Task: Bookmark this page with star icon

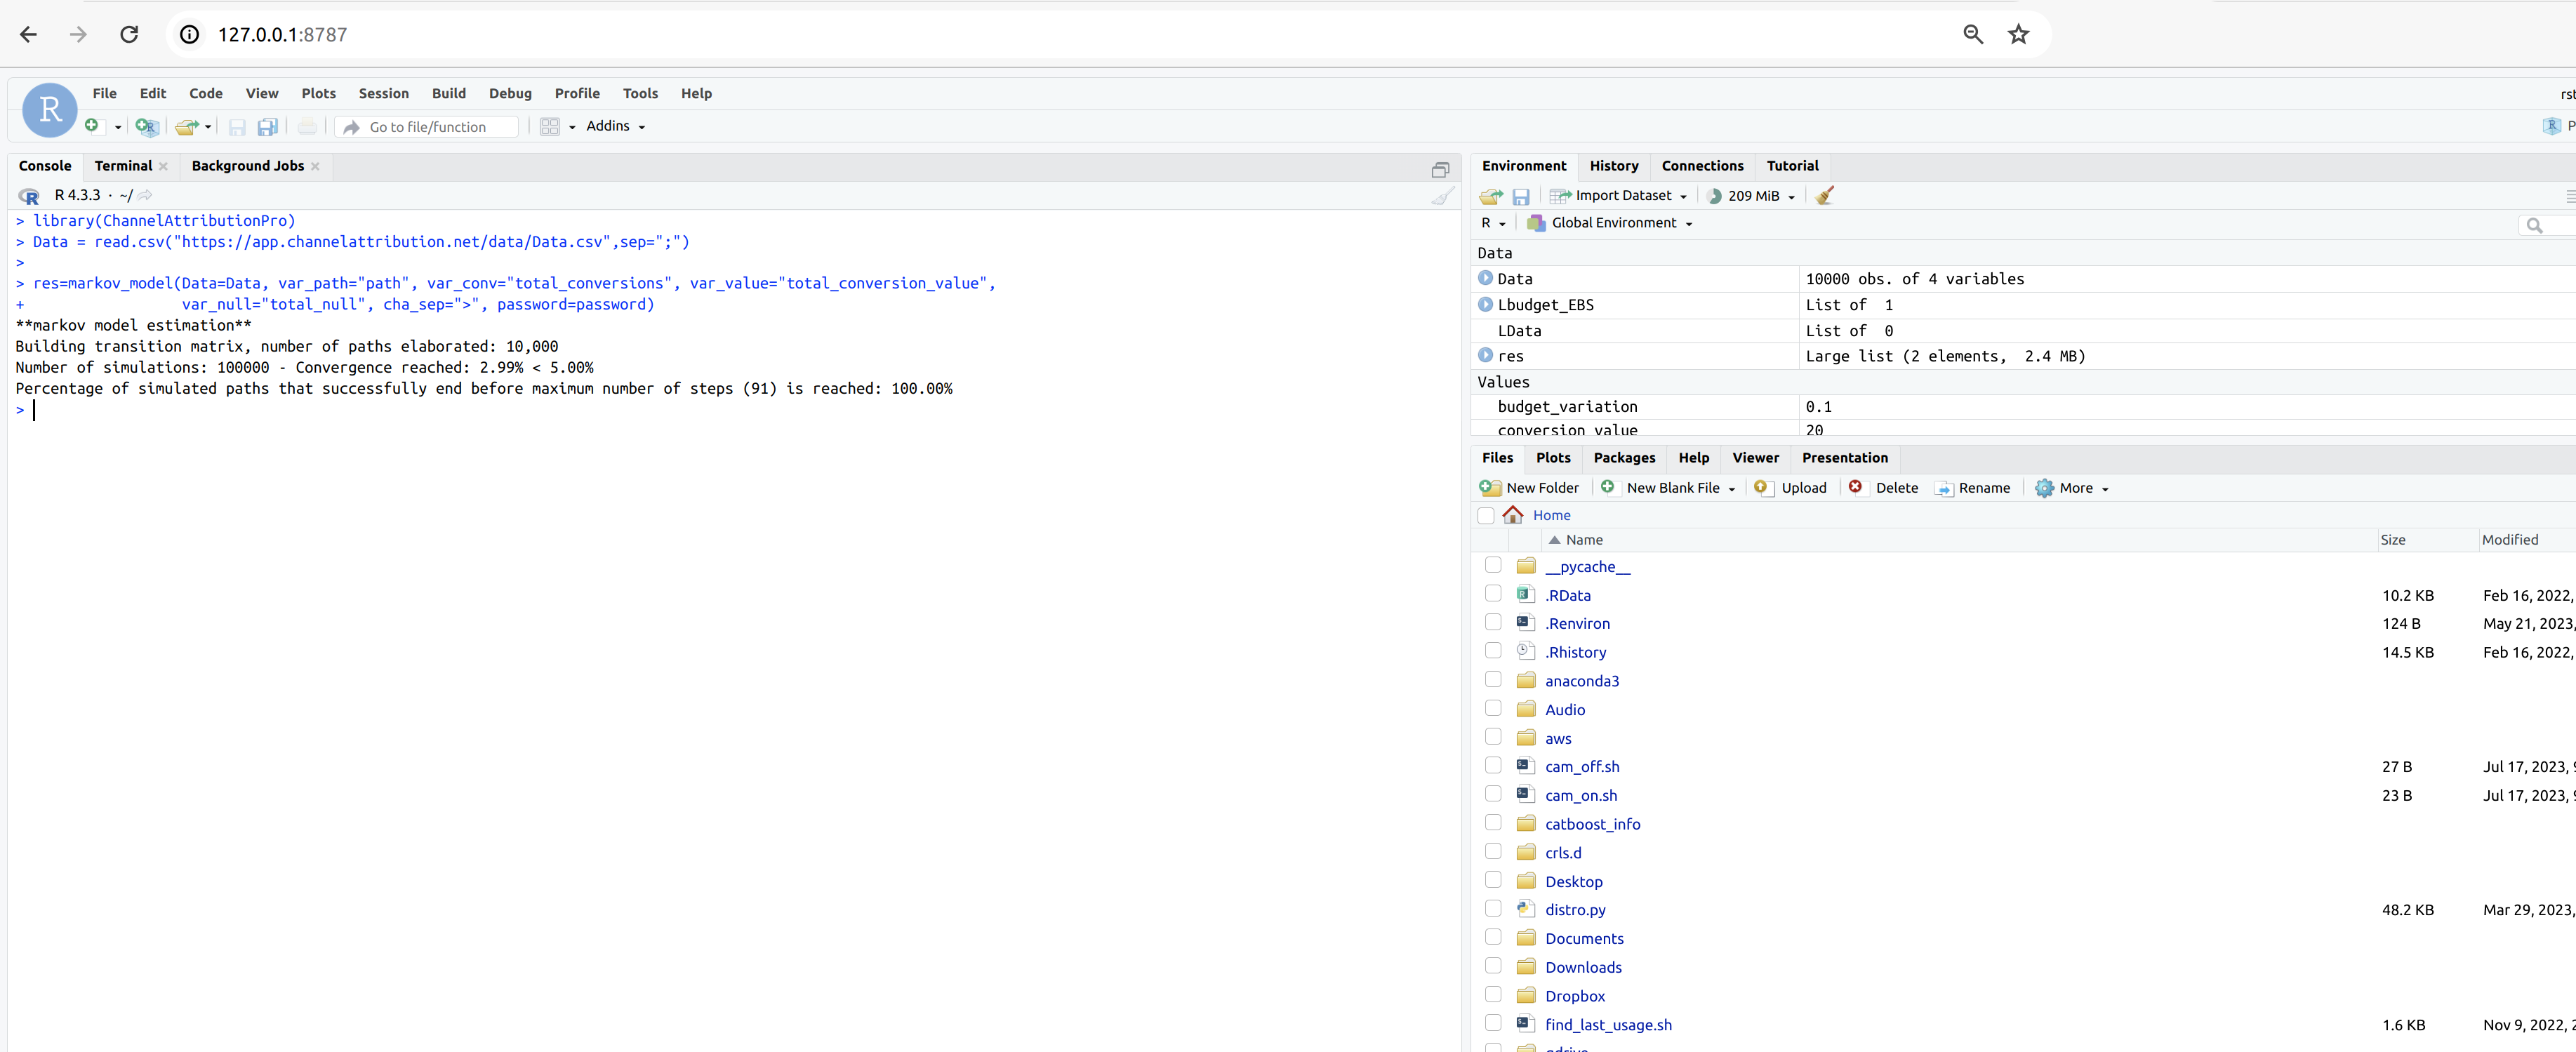Action: click(2018, 35)
